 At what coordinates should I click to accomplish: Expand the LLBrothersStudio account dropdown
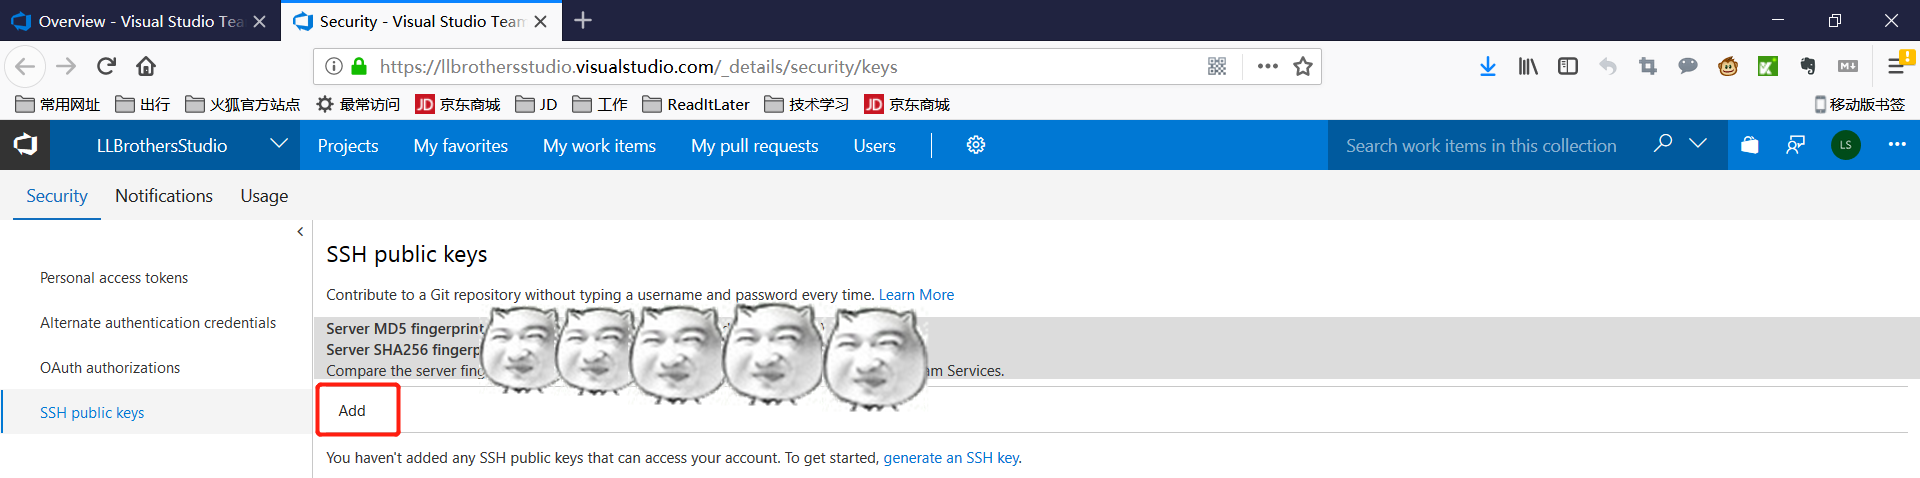(x=279, y=144)
